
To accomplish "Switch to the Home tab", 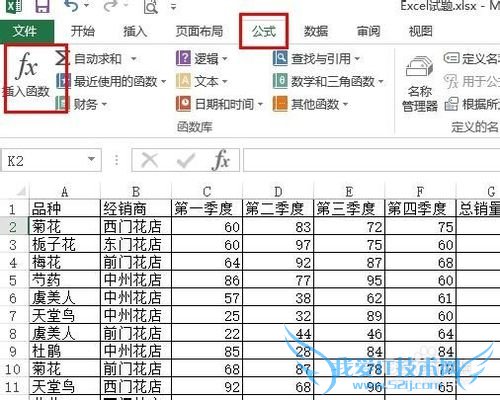I will (x=83, y=31).
